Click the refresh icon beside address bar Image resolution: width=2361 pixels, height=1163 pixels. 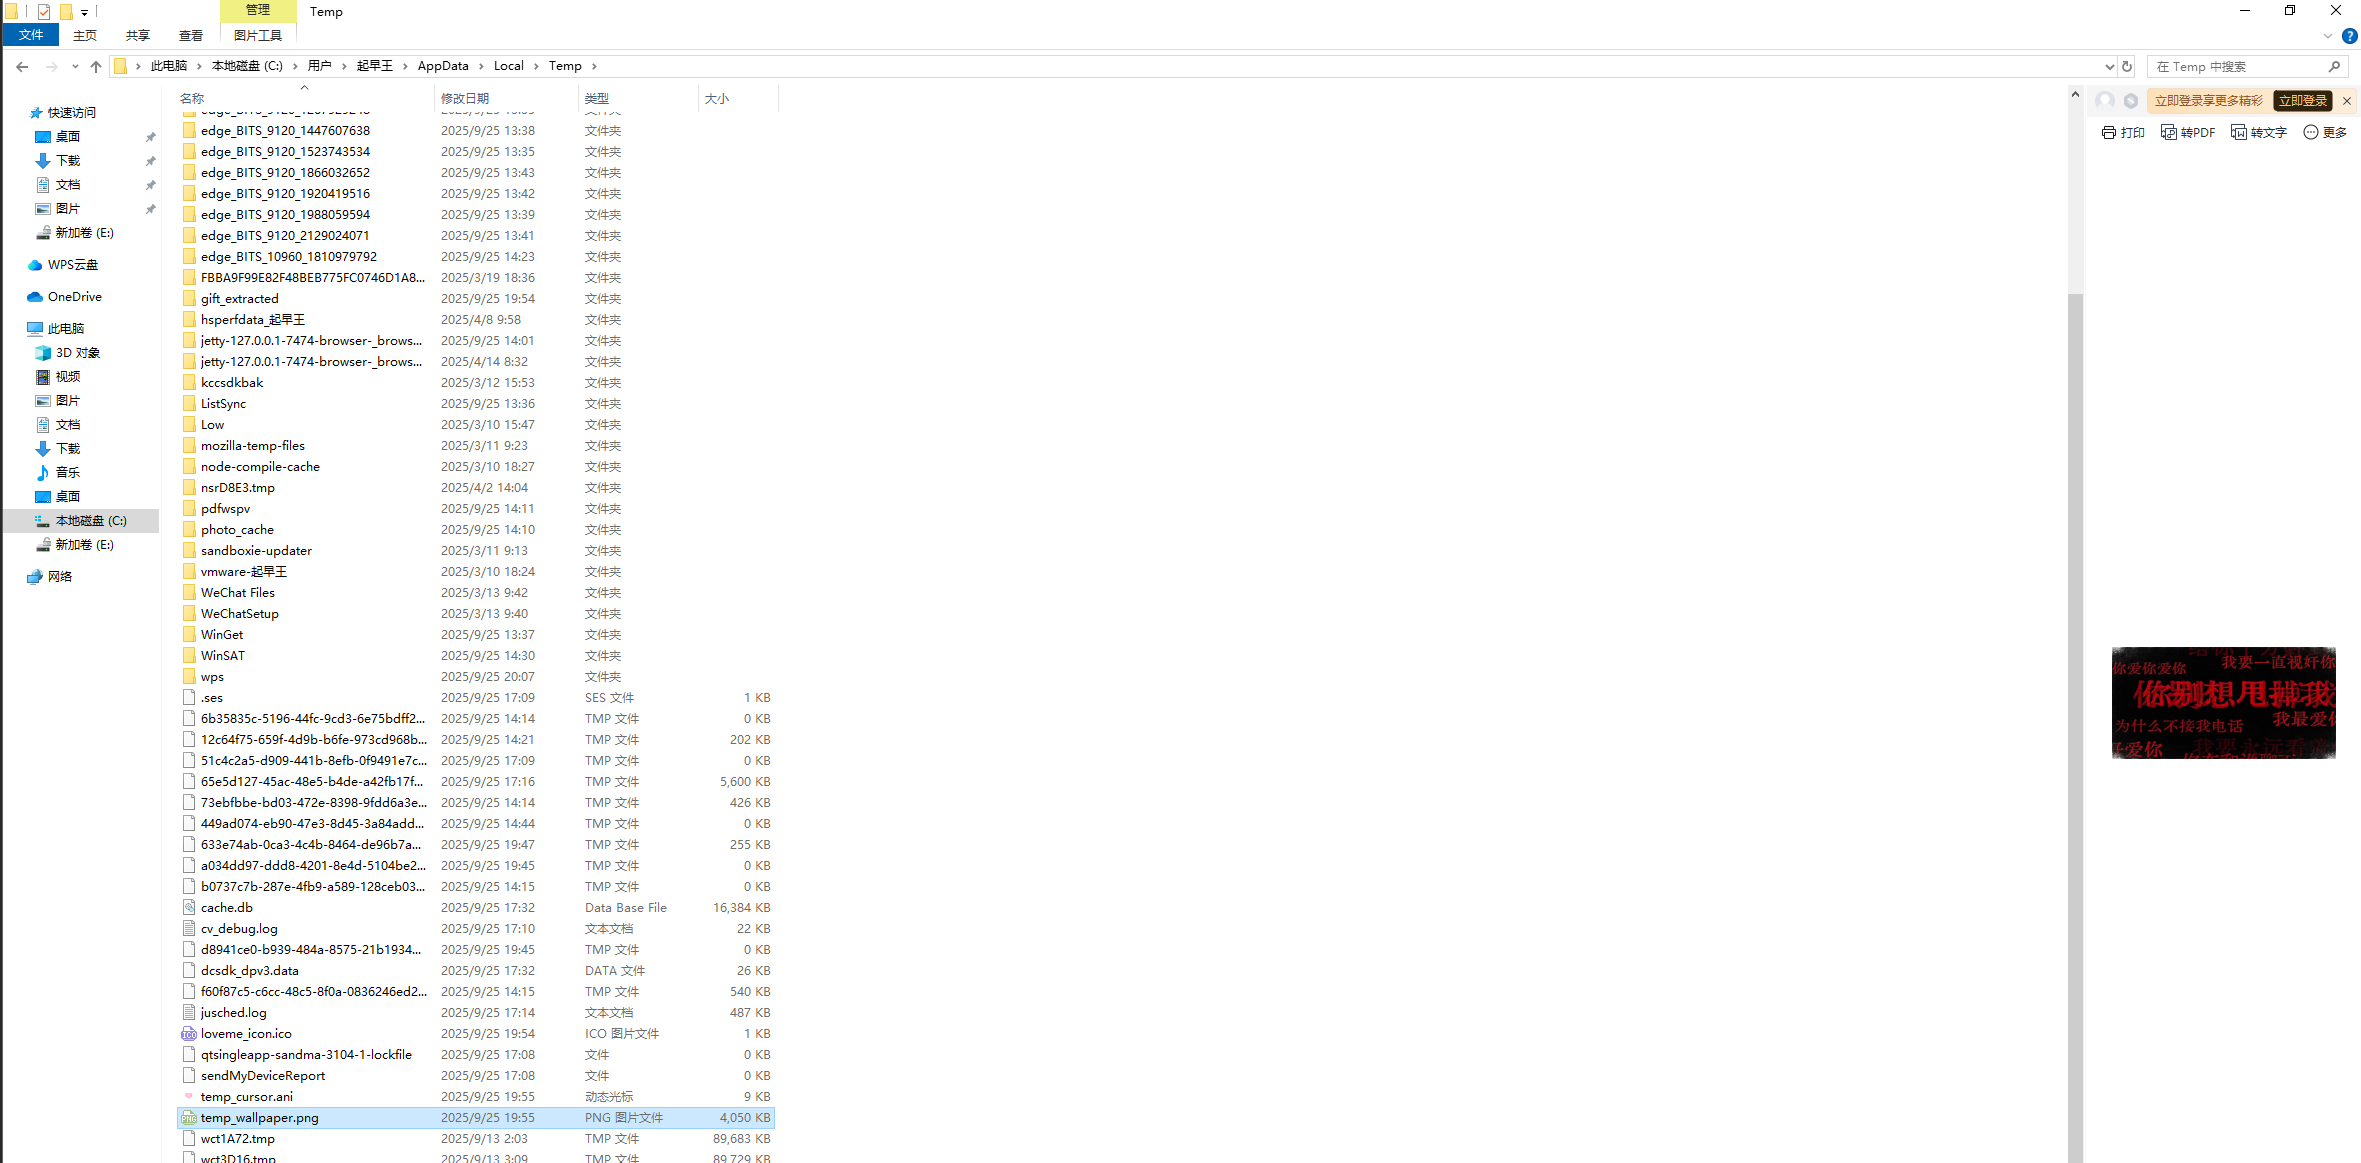click(2127, 66)
